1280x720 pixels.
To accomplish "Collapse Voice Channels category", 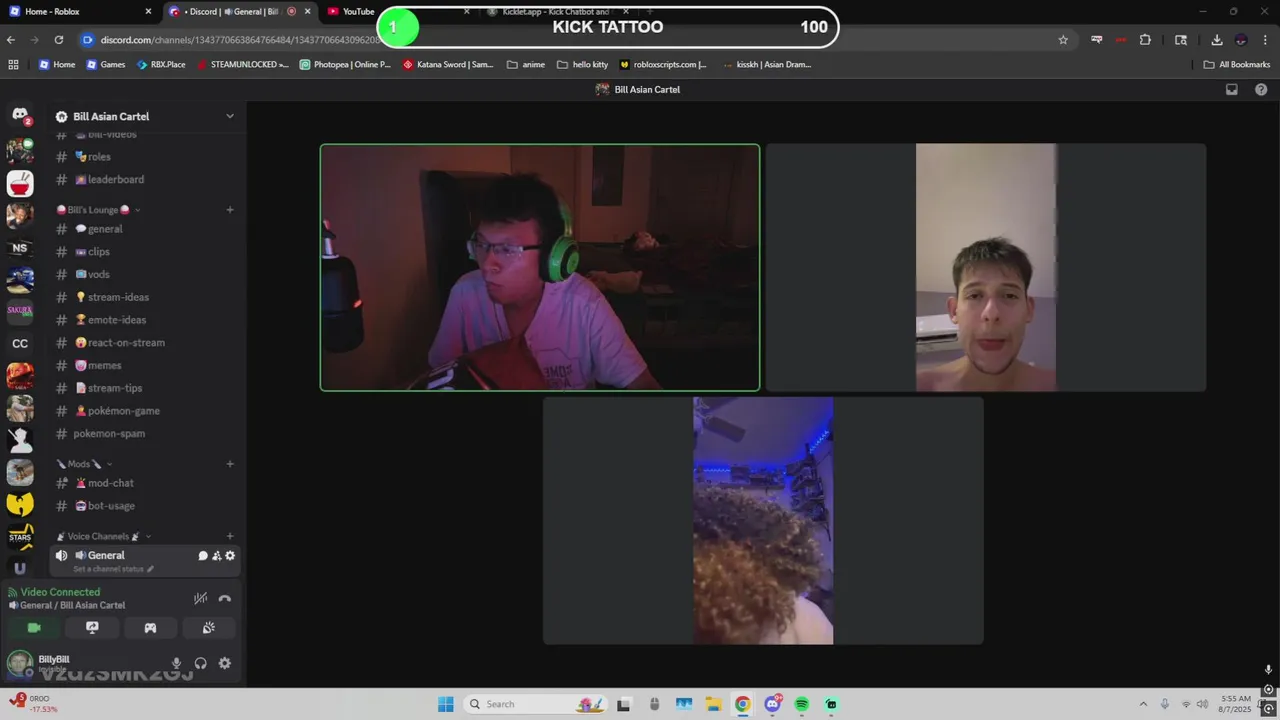I will (104, 537).
